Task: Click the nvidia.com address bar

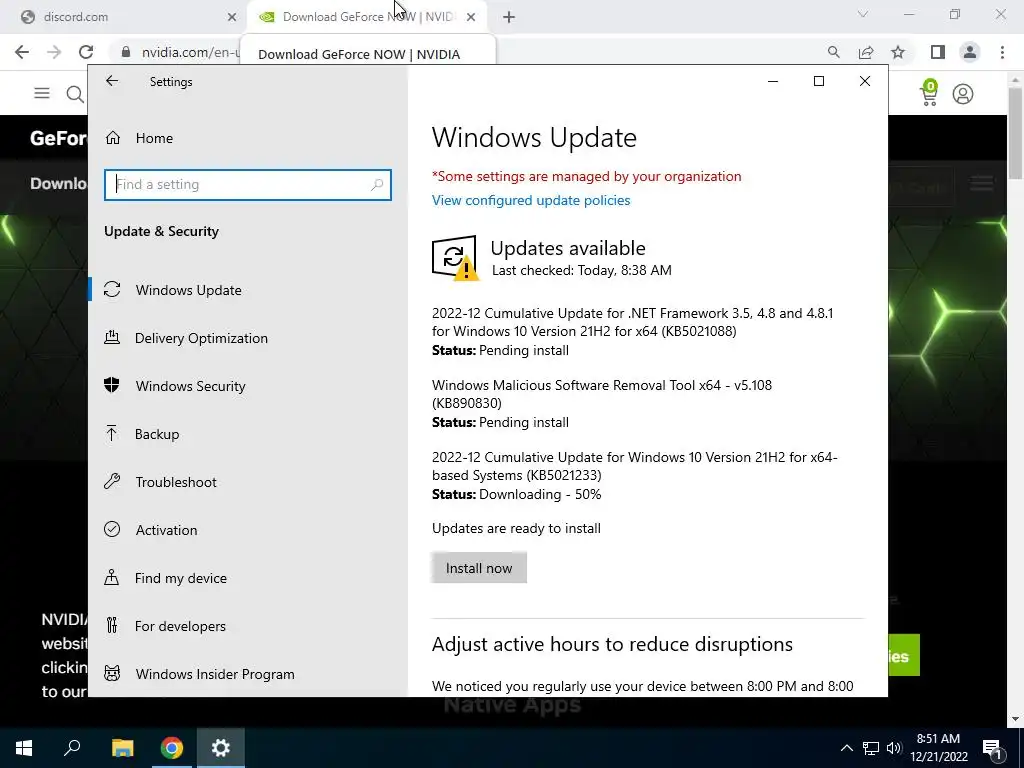Action: (189, 52)
